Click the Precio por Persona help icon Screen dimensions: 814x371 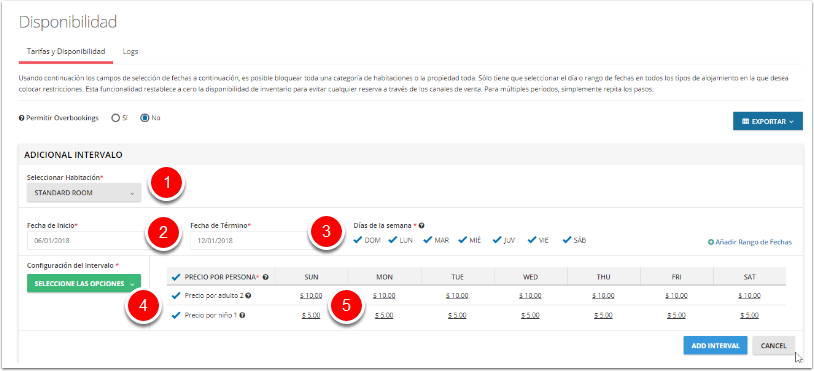click(265, 277)
